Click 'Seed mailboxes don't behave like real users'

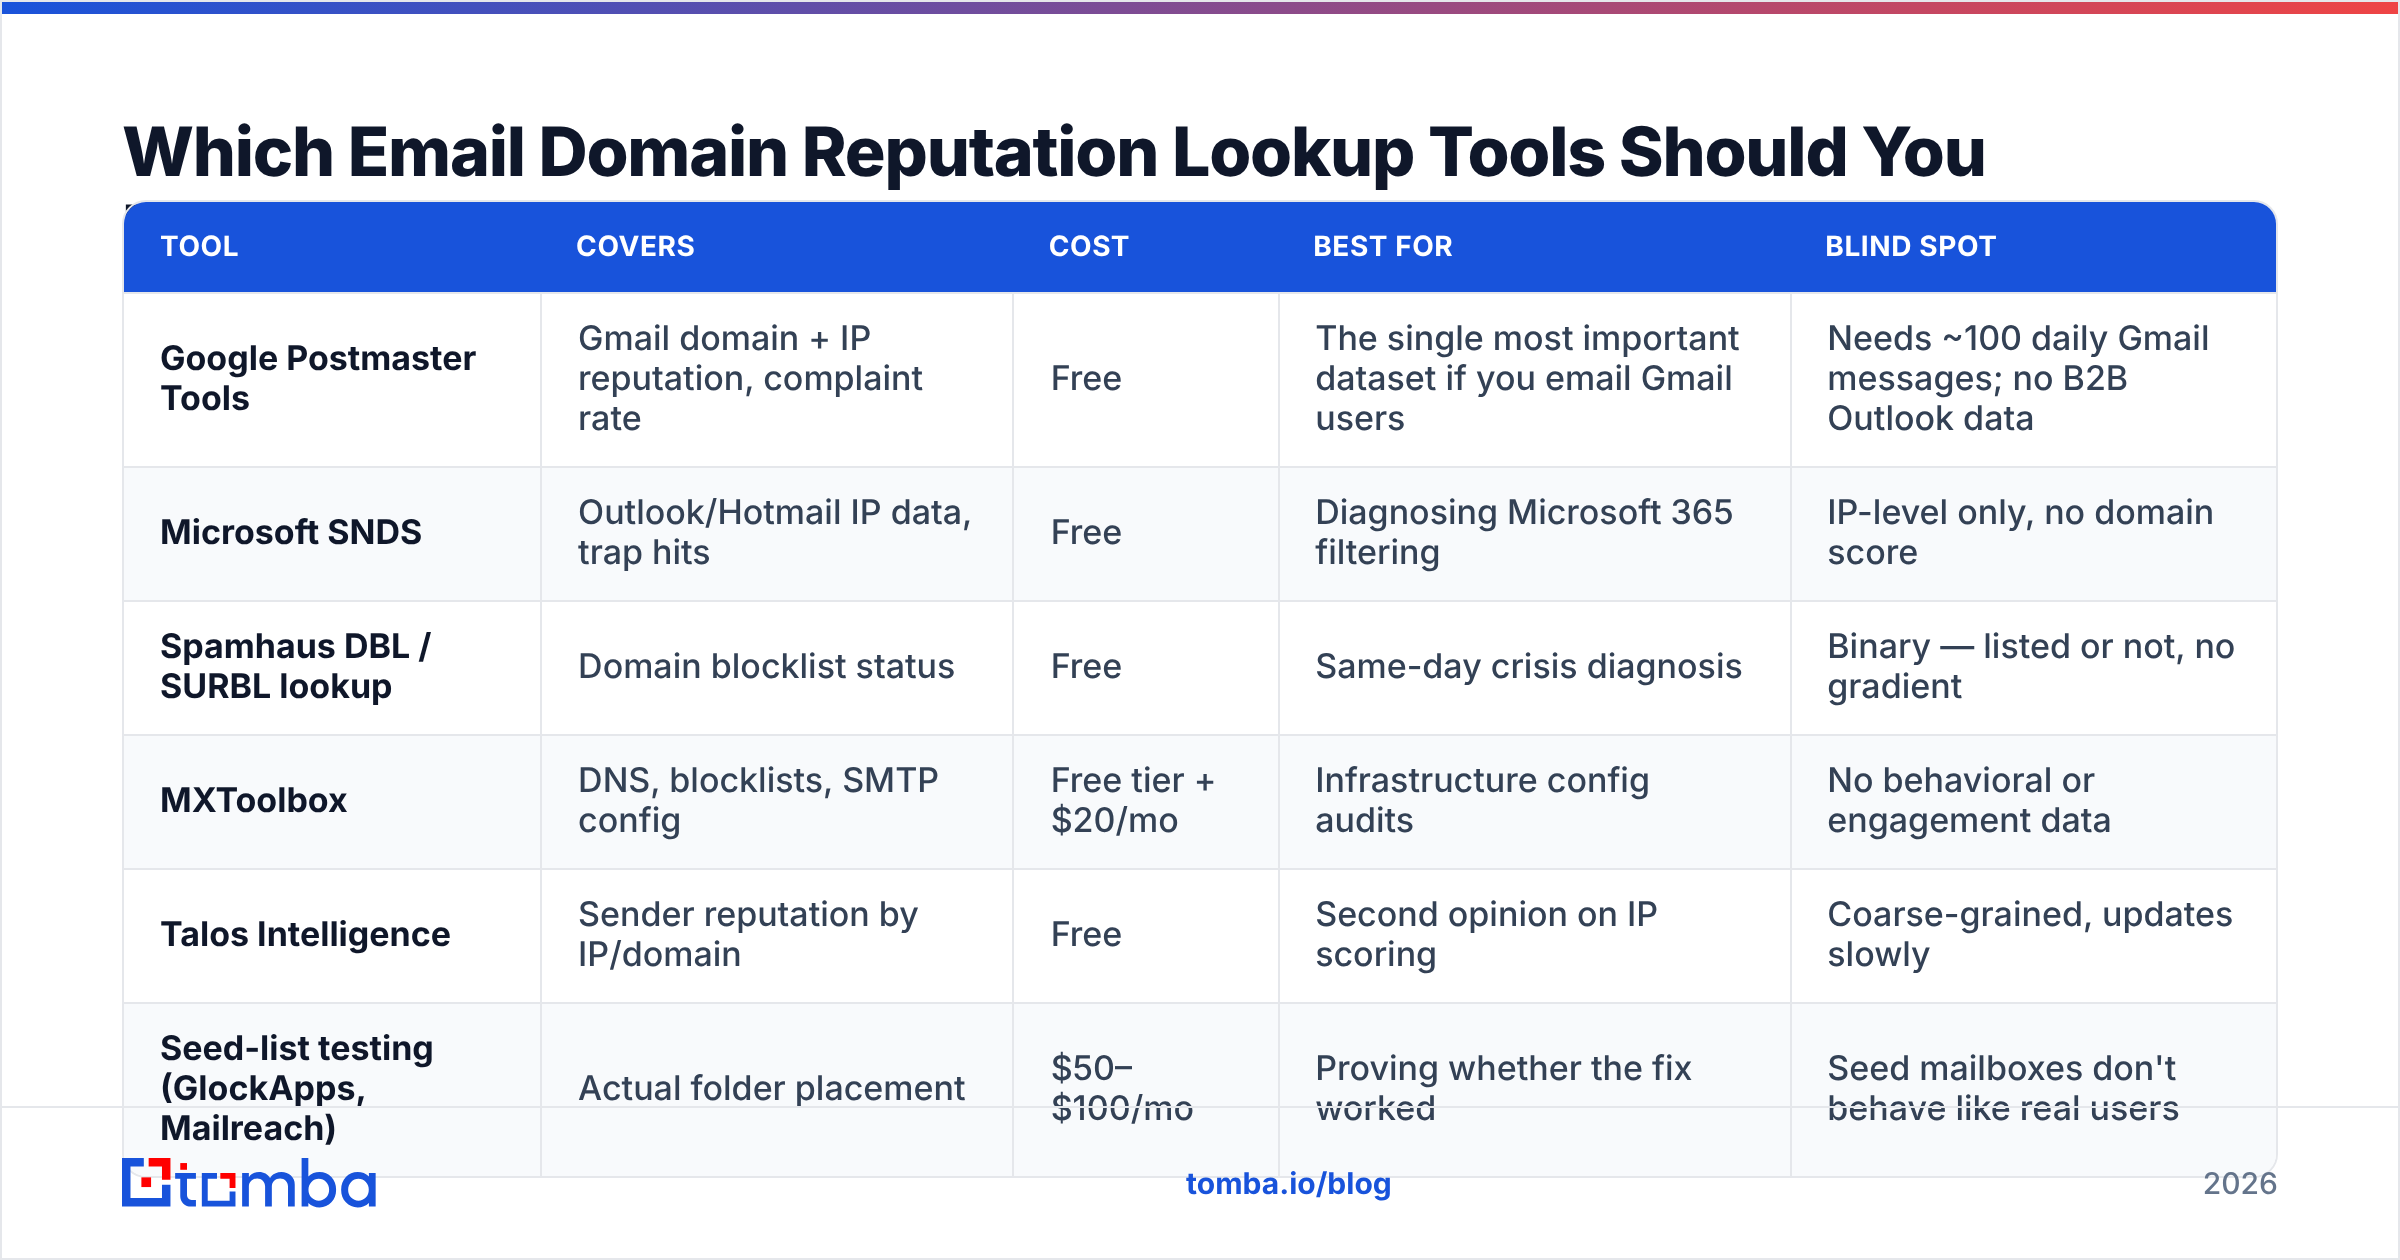pyautogui.click(x=2033, y=1089)
